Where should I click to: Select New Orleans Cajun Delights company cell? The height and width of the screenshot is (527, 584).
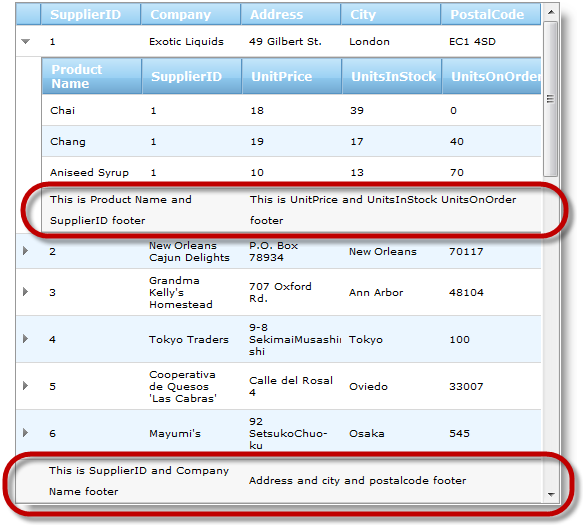tap(191, 251)
